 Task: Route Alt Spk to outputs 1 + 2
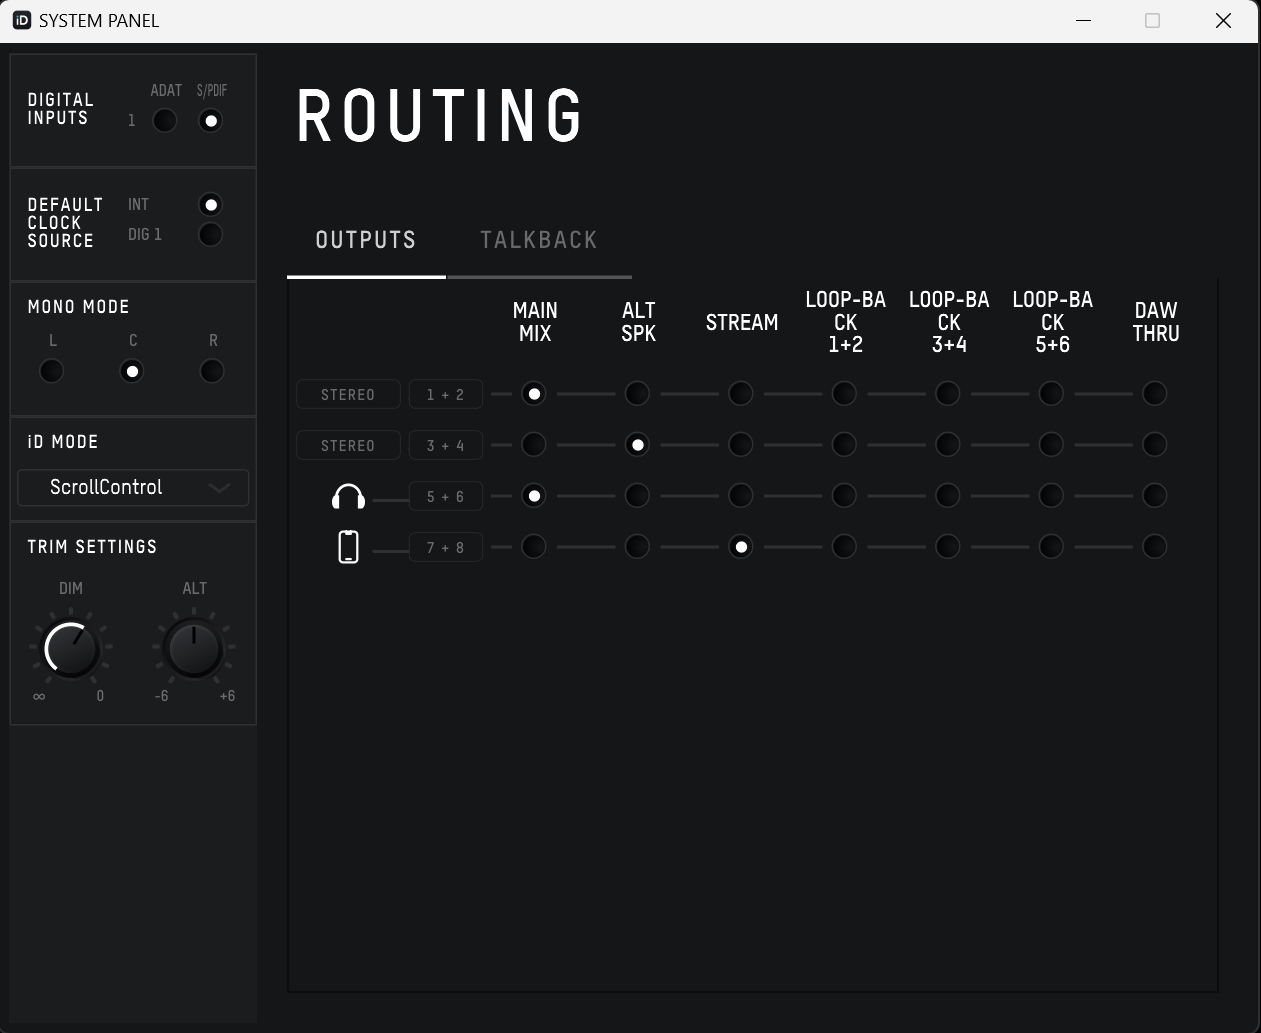637,394
